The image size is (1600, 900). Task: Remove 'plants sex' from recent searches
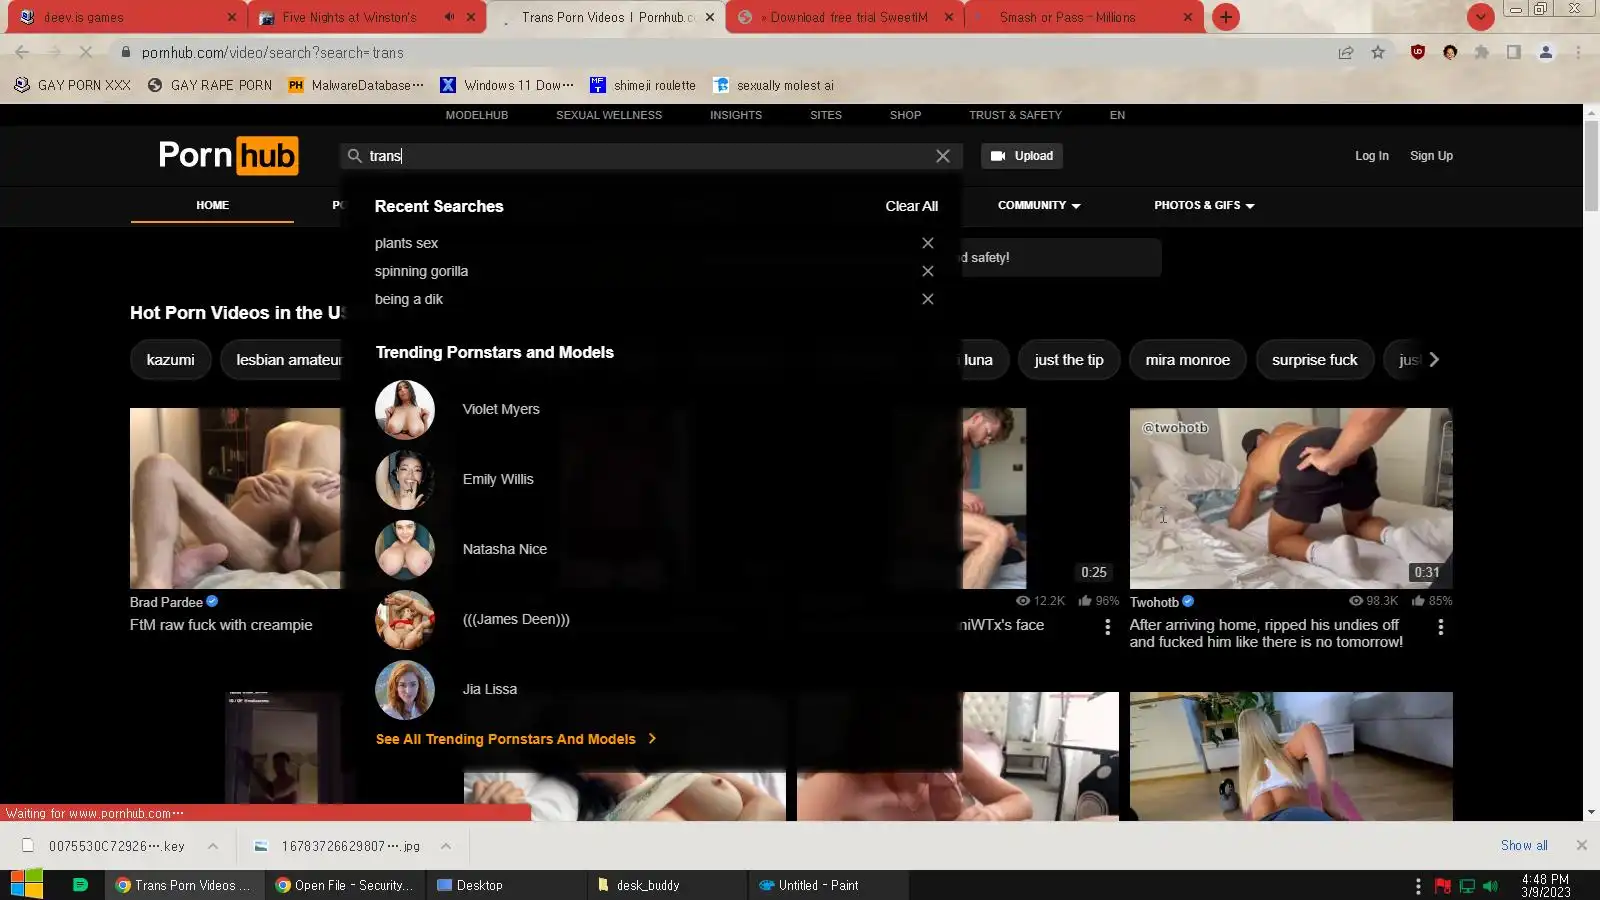tap(928, 243)
